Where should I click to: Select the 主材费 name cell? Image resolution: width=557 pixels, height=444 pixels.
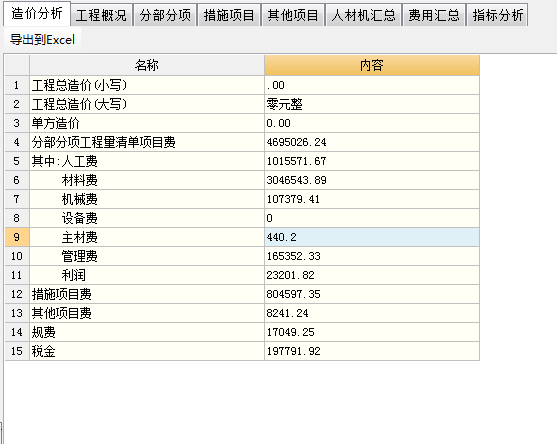click(x=147, y=237)
